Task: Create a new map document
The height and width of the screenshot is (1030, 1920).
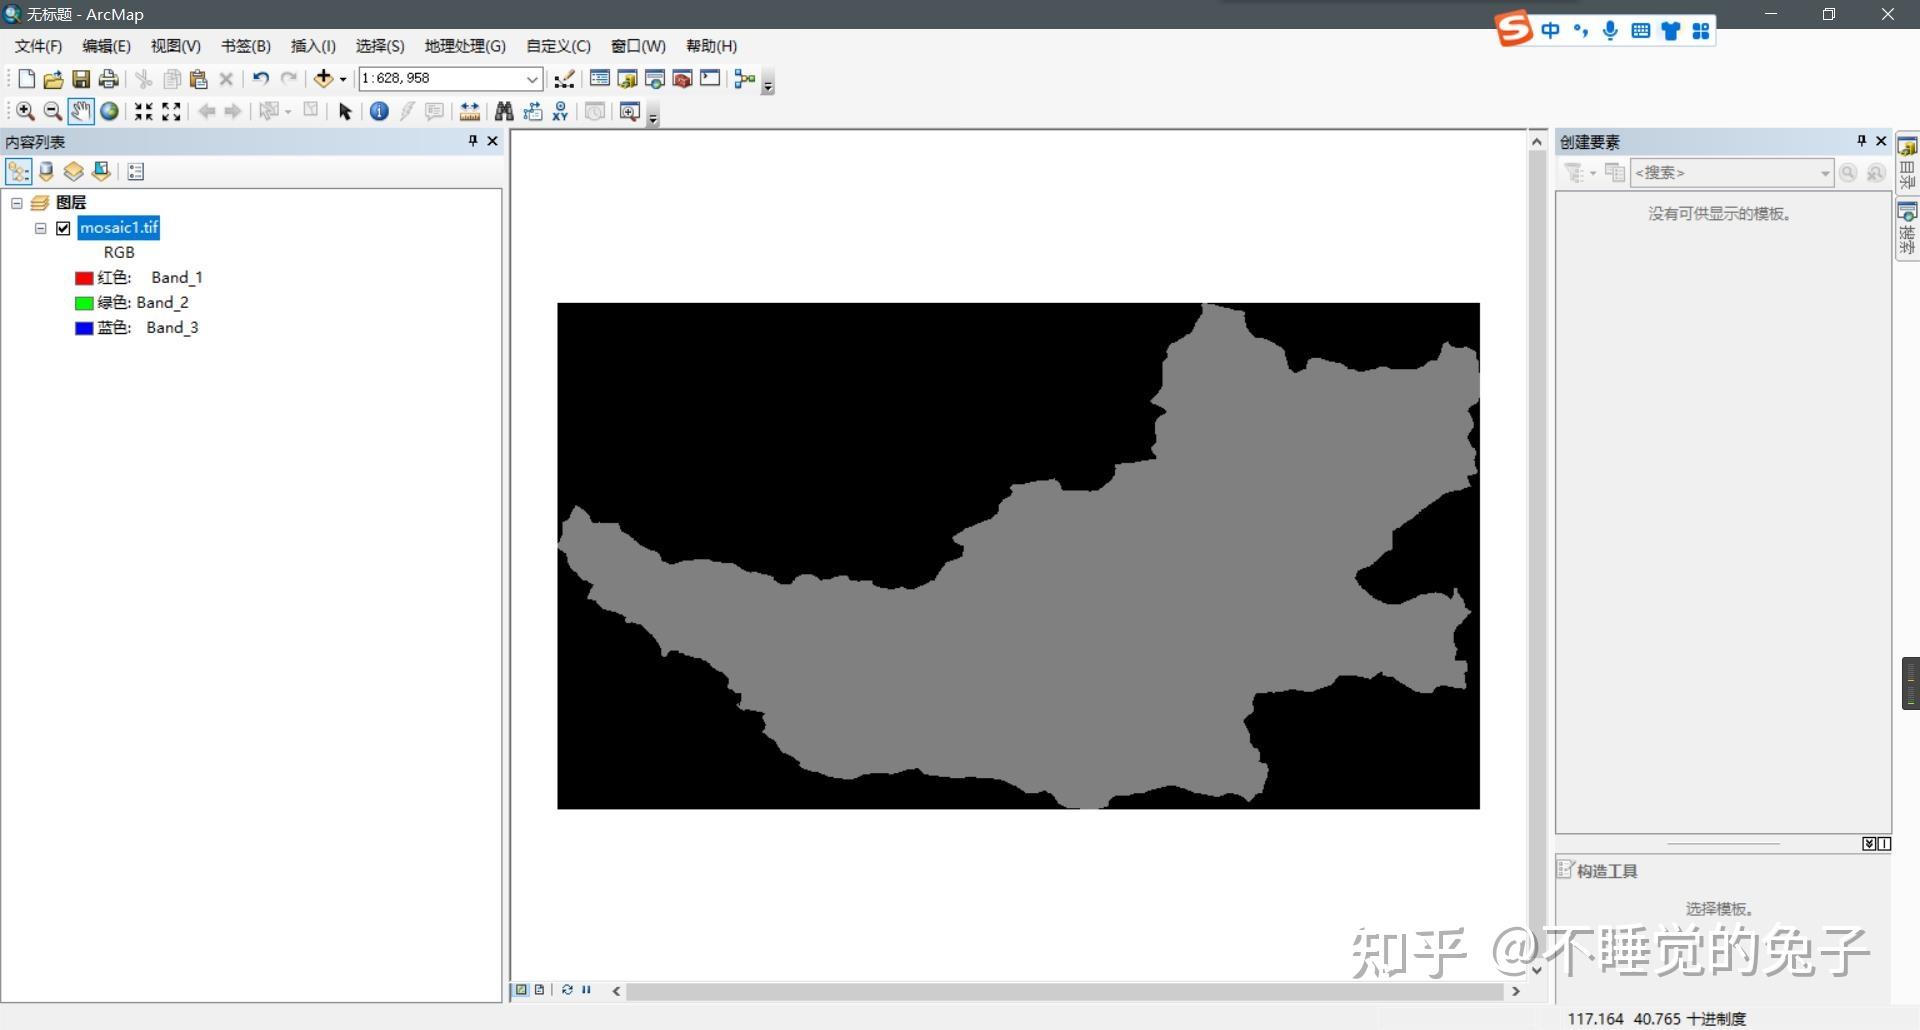Action: pyautogui.click(x=26, y=79)
